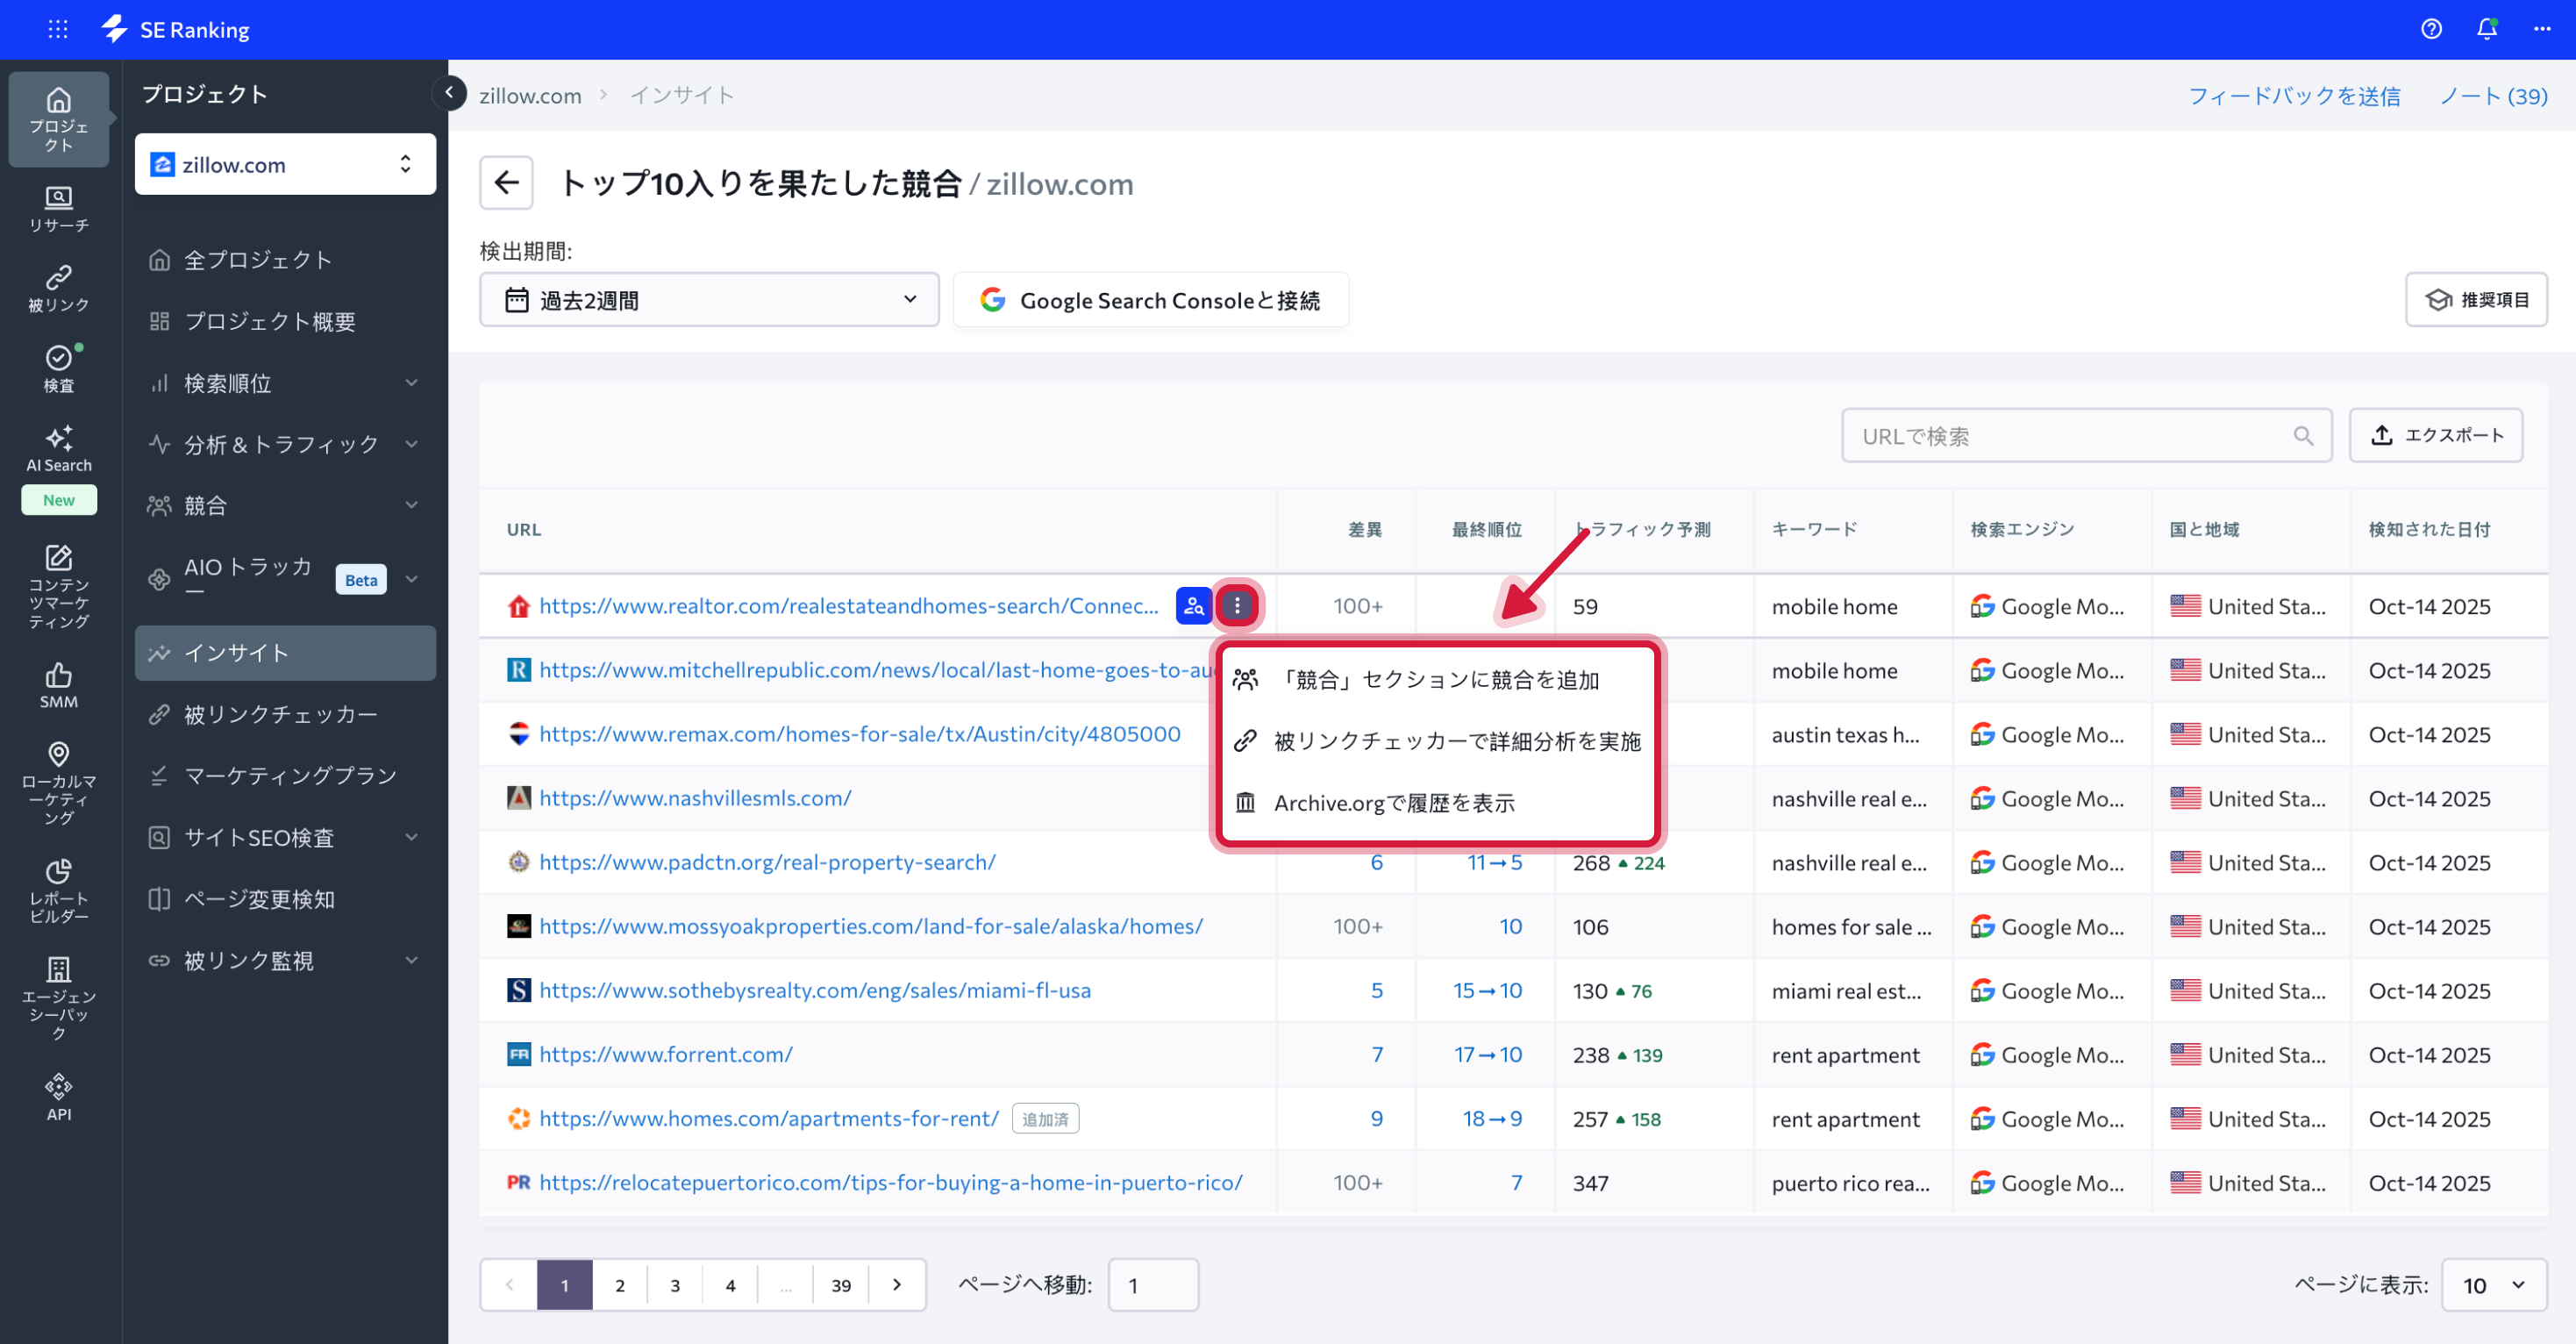The height and width of the screenshot is (1344, 2576).
Task: Click the blue add competitor icon
Action: tap(1193, 605)
